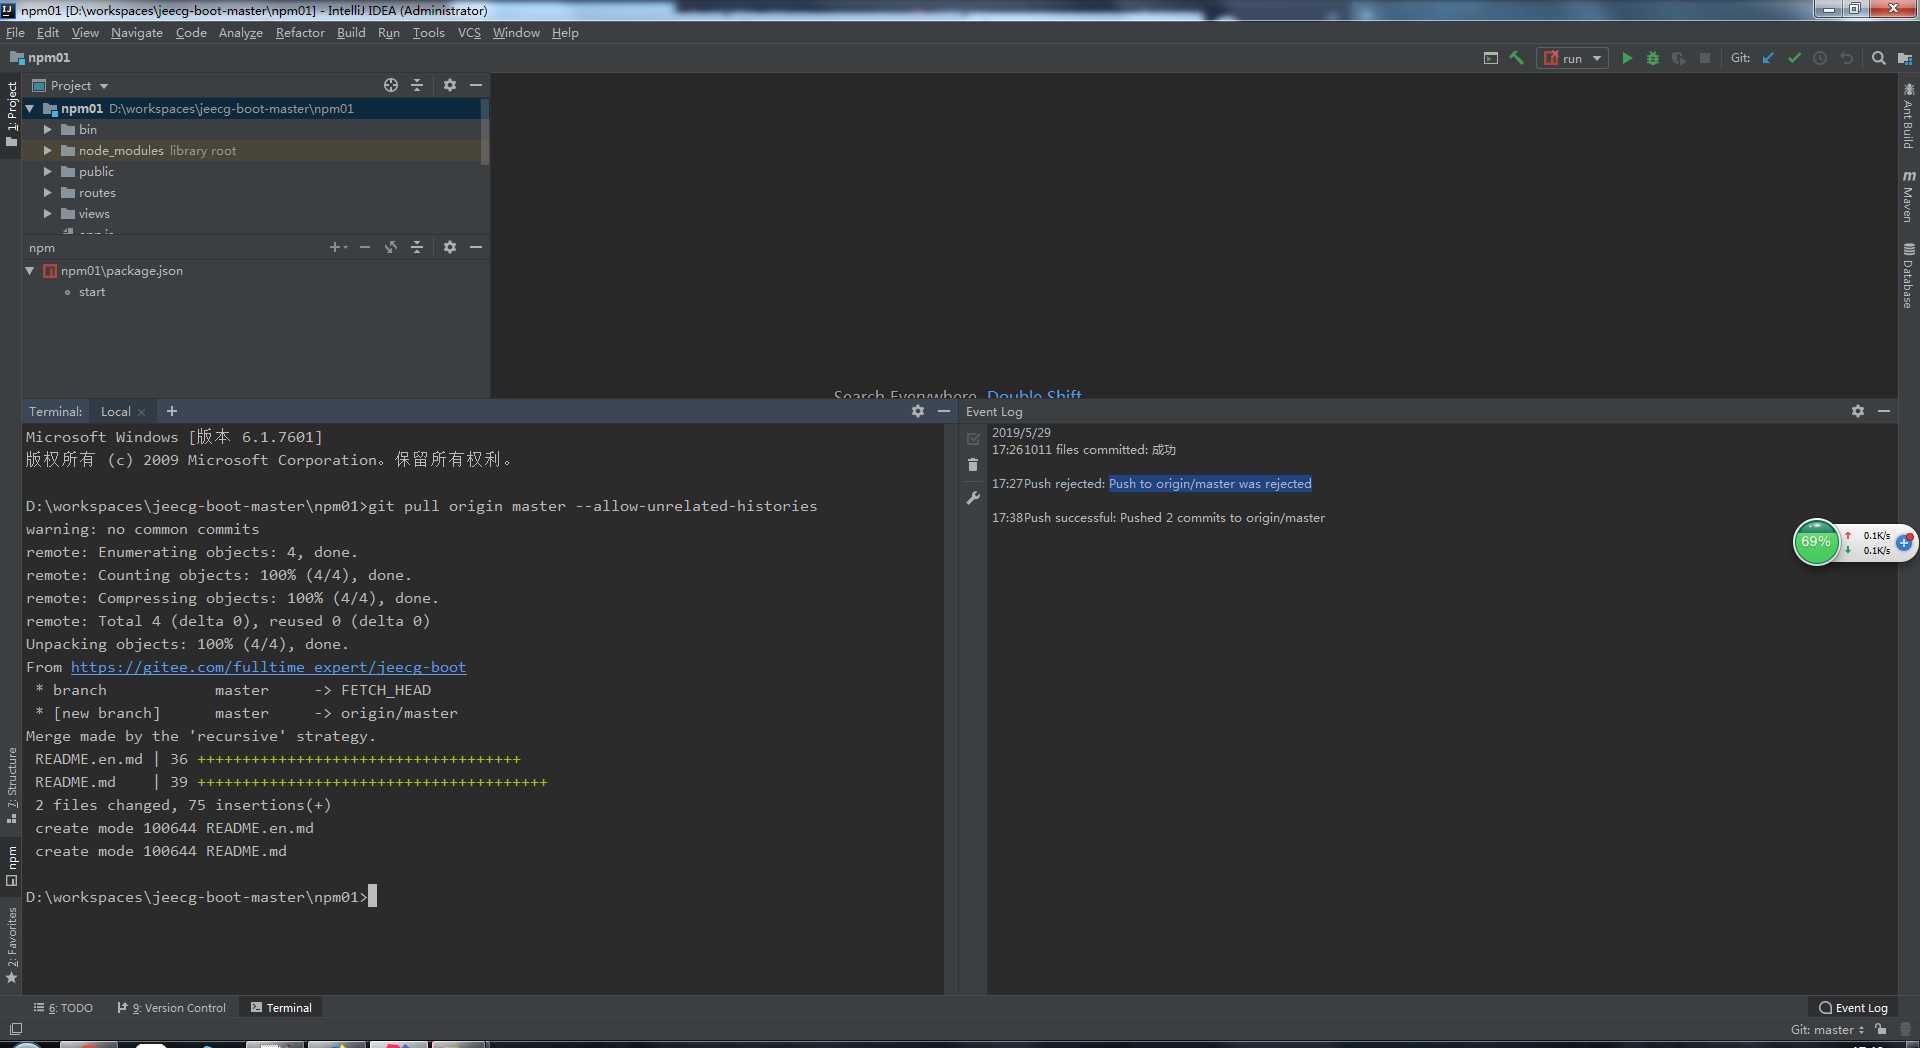Hide the Terminal panel

(944, 411)
